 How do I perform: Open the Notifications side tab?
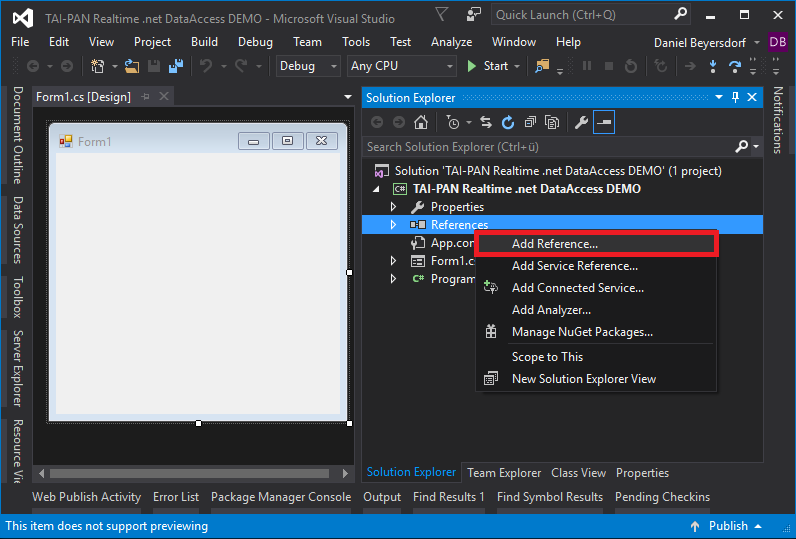pos(777,120)
